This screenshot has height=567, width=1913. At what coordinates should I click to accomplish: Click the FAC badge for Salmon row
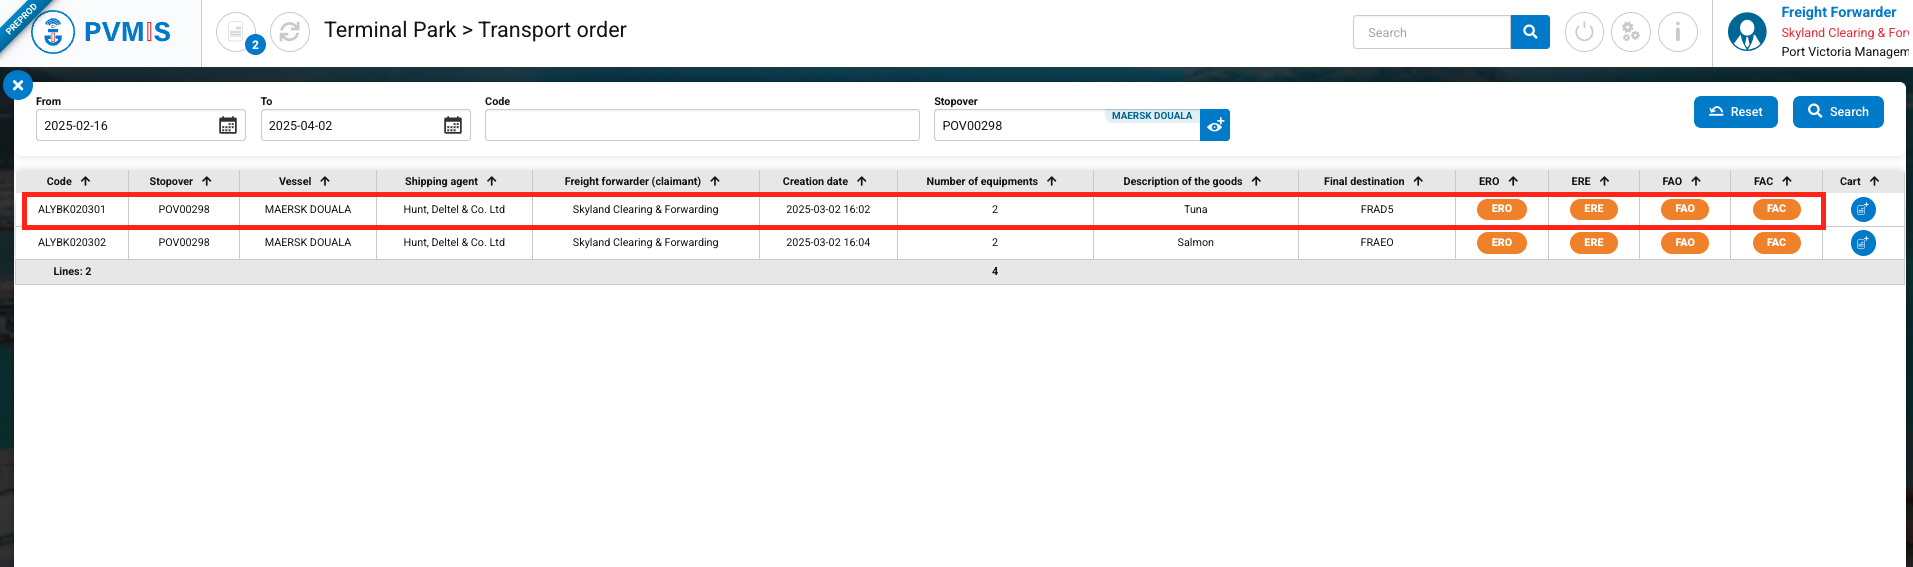(x=1775, y=243)
